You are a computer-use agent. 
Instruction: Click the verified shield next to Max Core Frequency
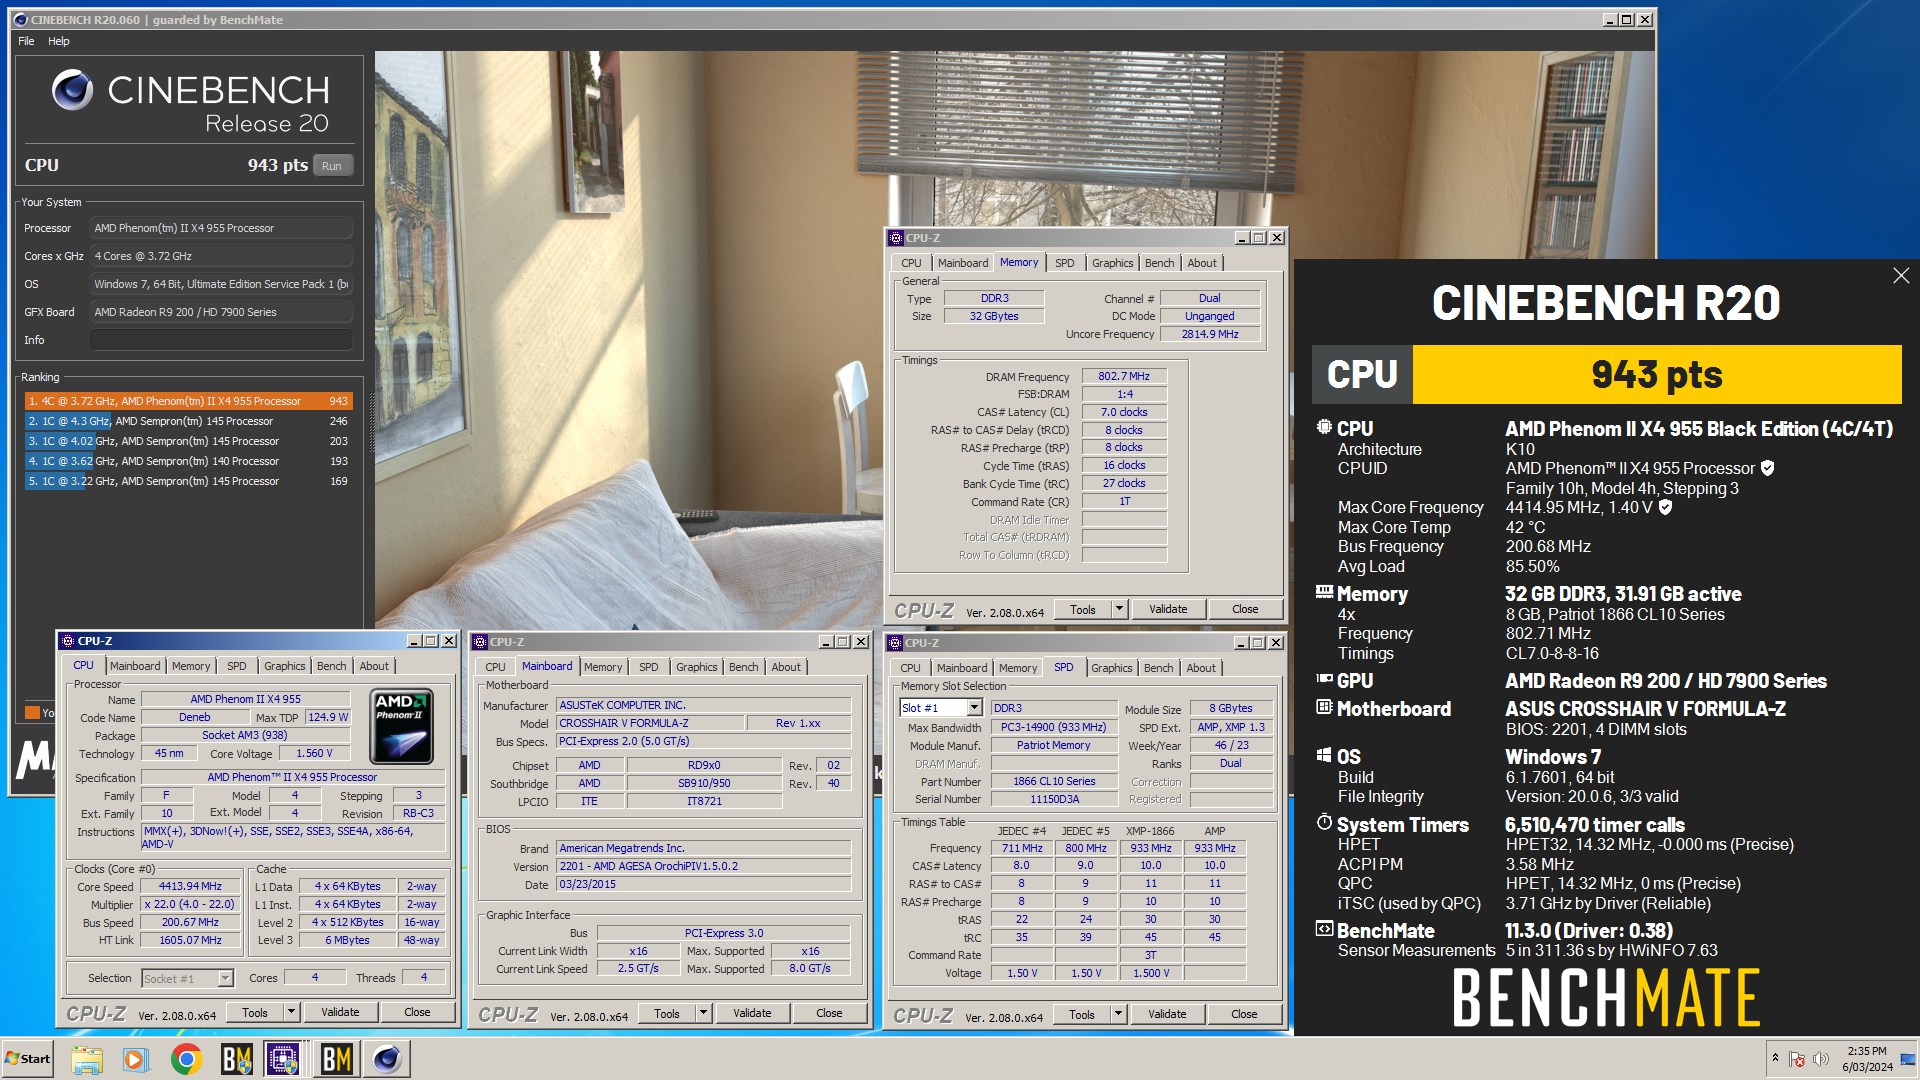click(x=1665, y=507)
